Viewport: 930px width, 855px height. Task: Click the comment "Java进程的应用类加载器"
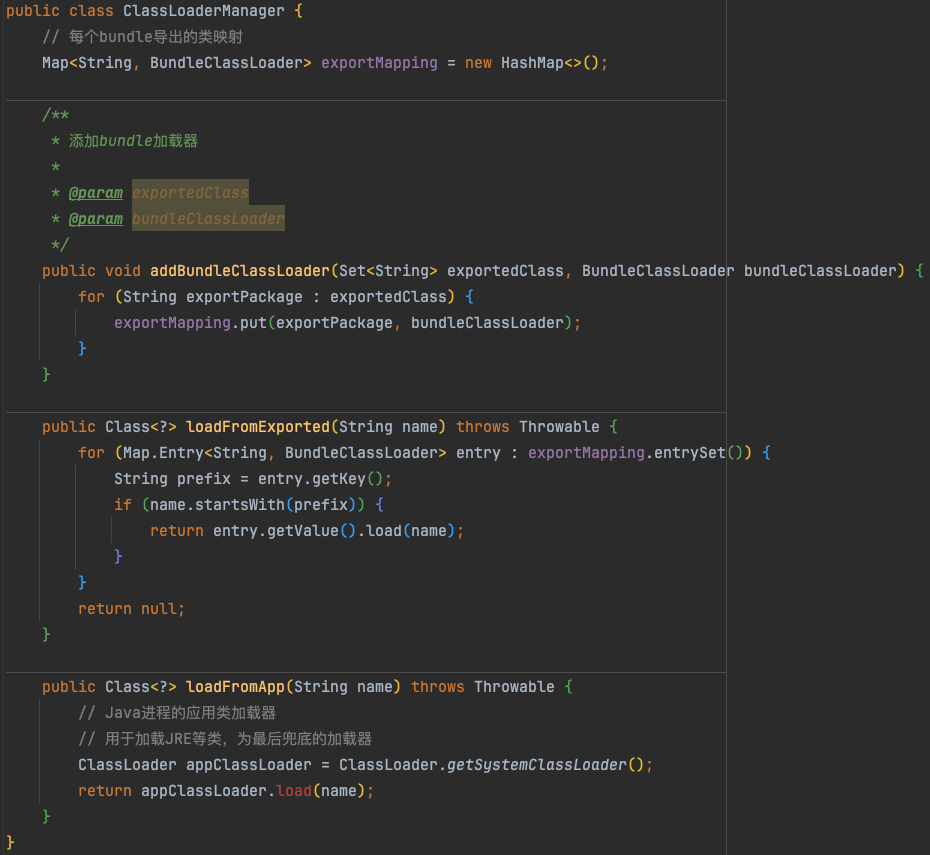click(190, 713)
